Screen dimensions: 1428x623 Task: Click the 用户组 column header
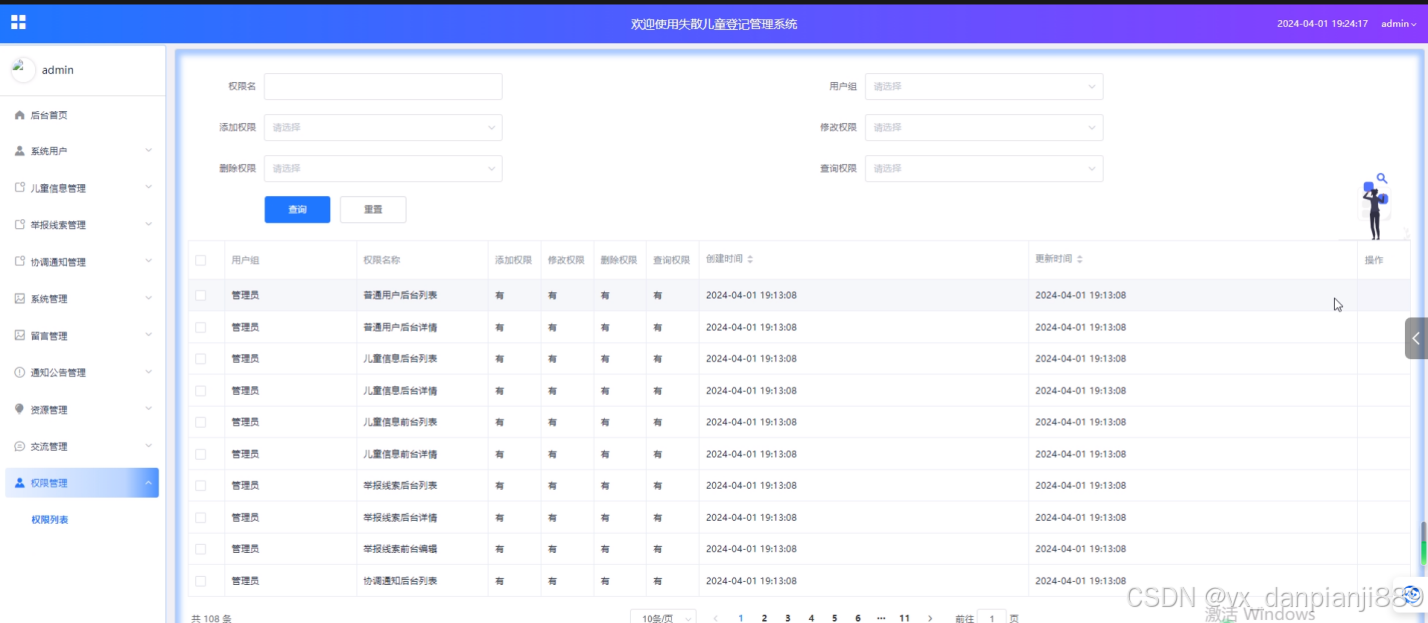point(245,260)
